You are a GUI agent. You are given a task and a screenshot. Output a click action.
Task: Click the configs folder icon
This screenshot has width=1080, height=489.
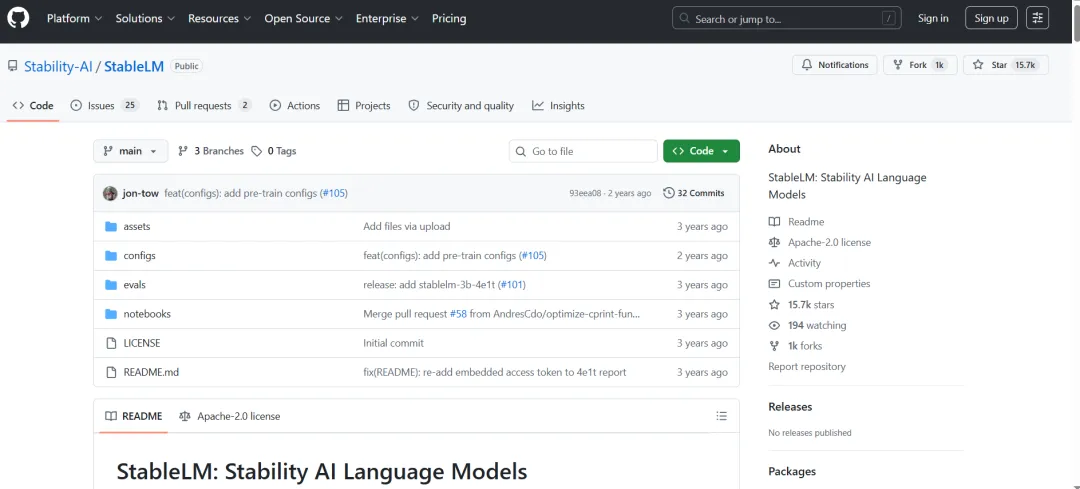[x=111, y=256]
